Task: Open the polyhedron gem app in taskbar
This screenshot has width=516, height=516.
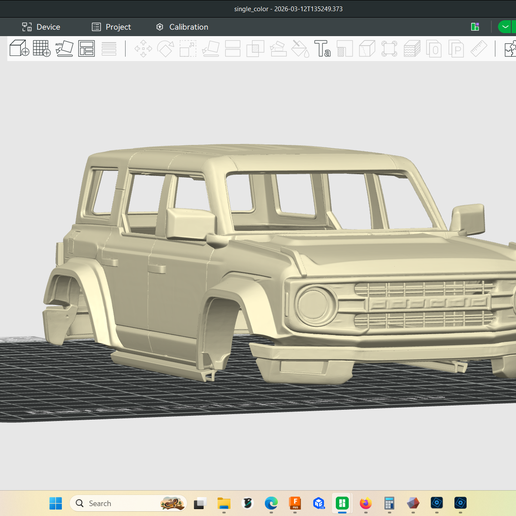Action: [413, 503]
